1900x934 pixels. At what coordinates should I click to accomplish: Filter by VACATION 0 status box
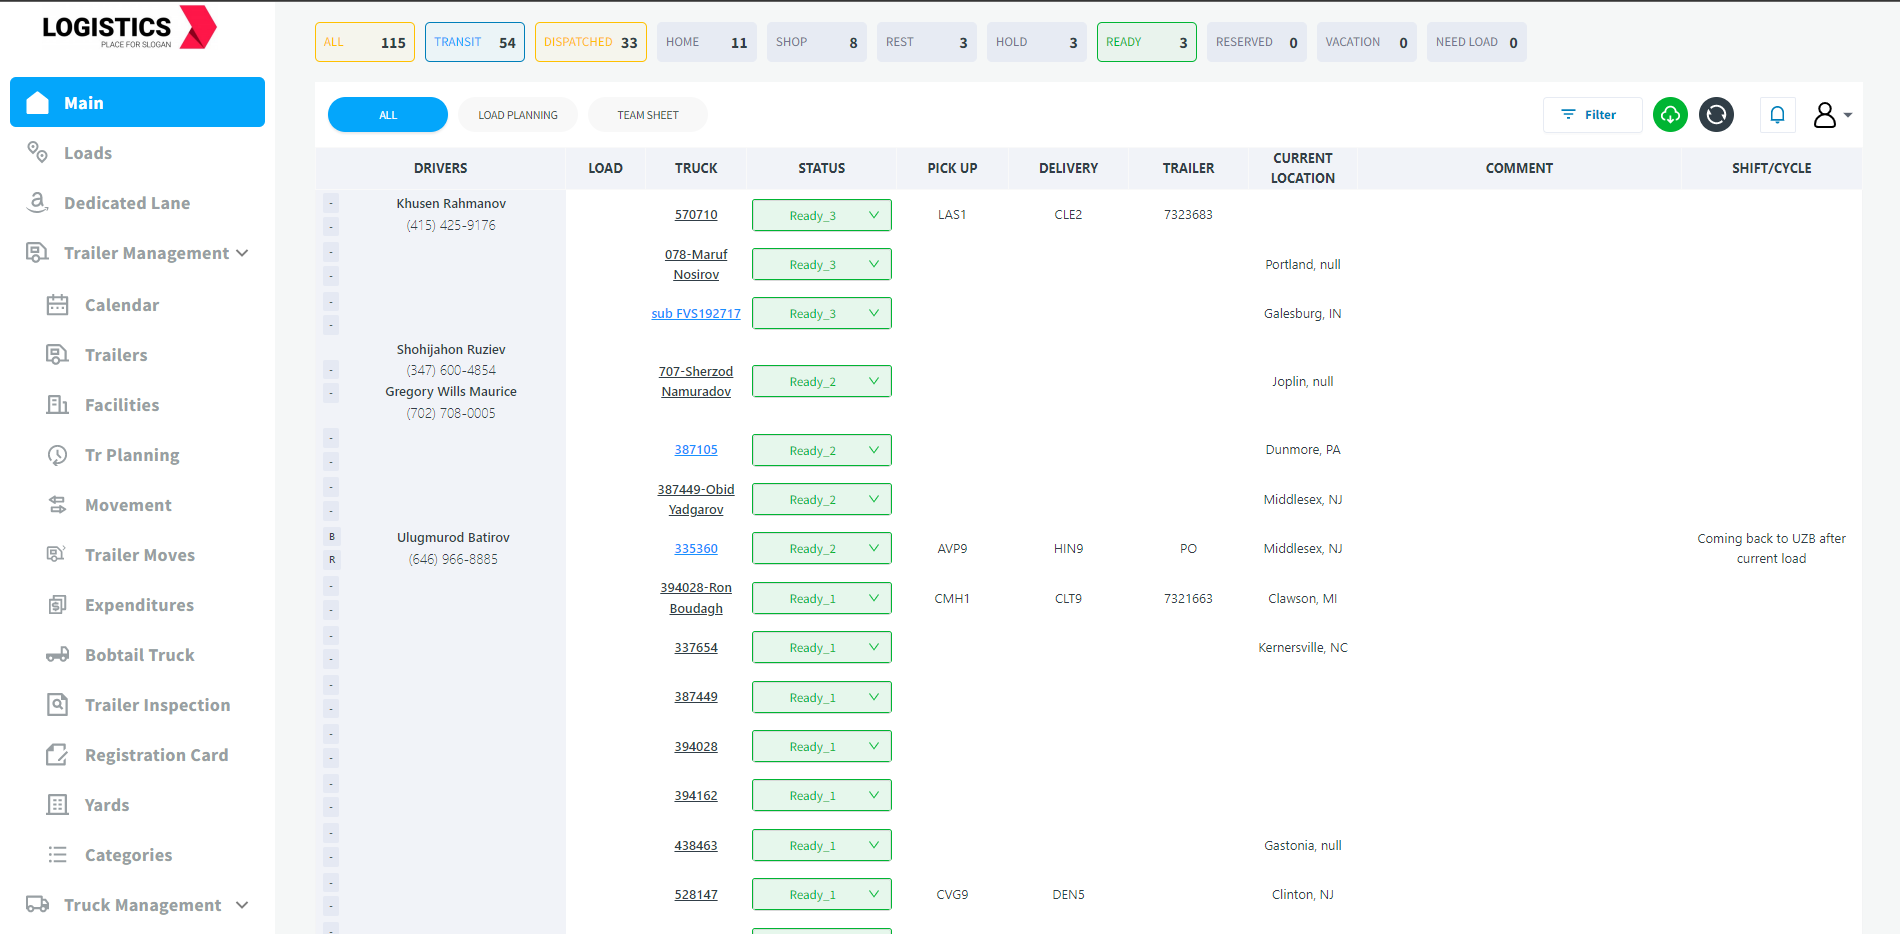[x=1367, y=42]
